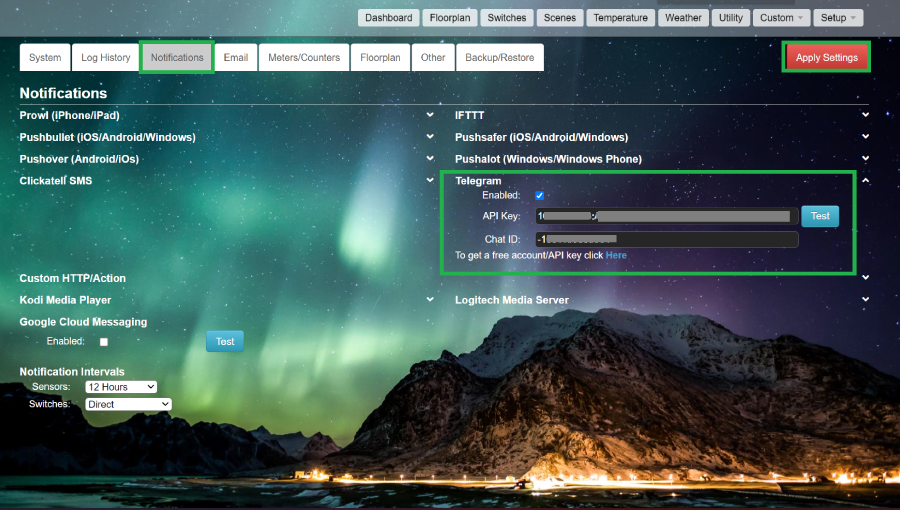Expand the Pushbullet section chevron
This screenshot has height=510, width=900.
click(x=429, y=137)
